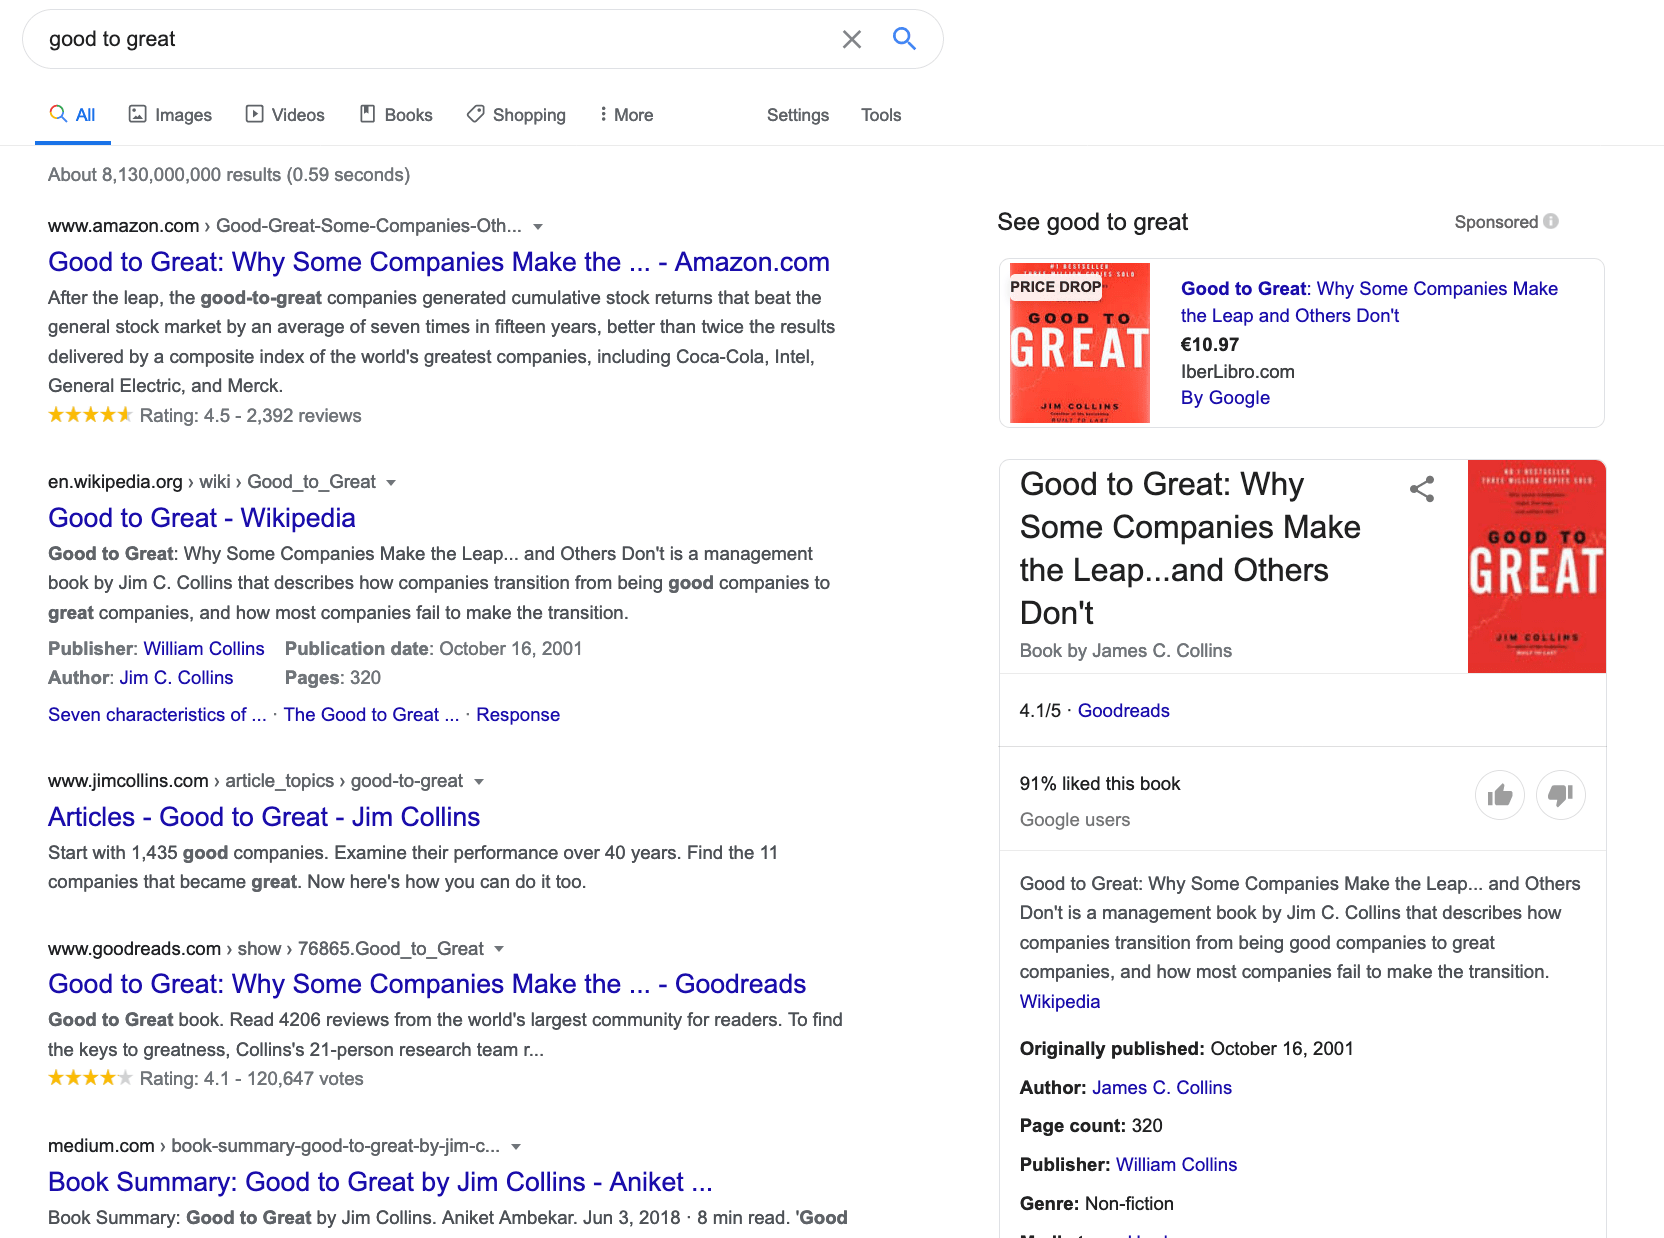Screen dimensions: 1664x1238
Task: Click 'Book by James C. Collins' subtitle
Action: coord(1126,651)
